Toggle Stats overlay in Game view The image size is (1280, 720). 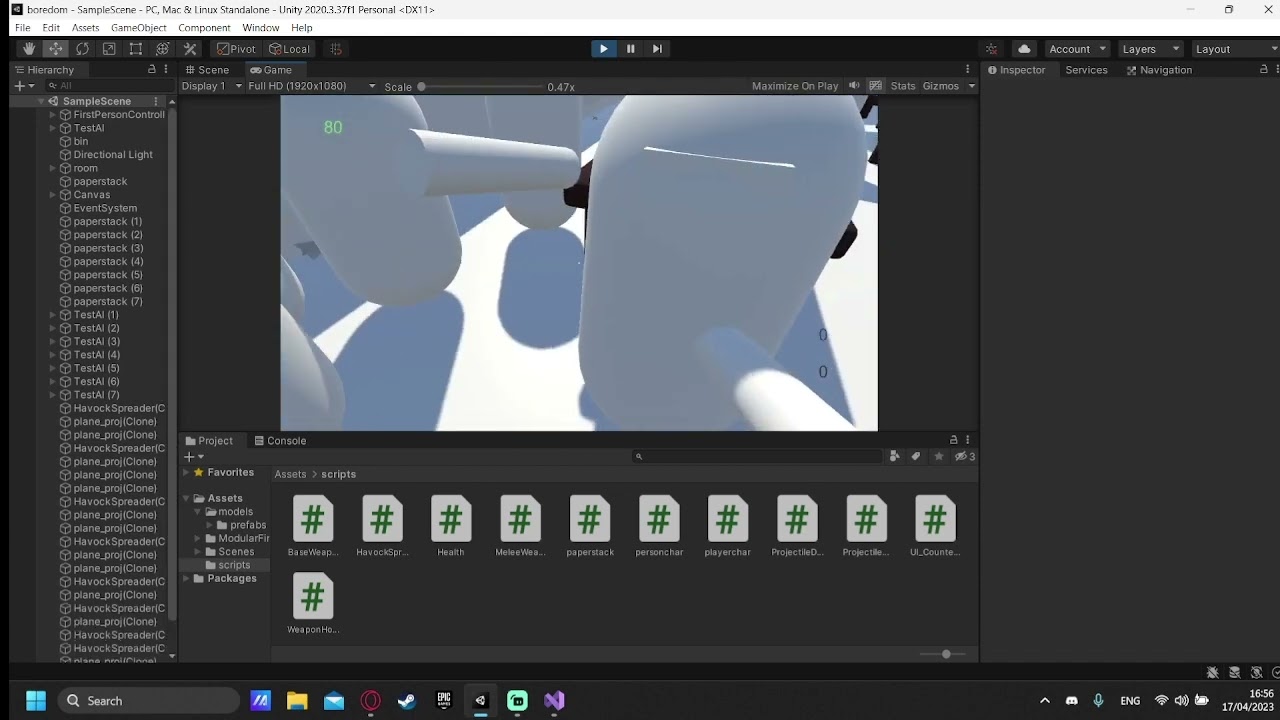point(903,86)
